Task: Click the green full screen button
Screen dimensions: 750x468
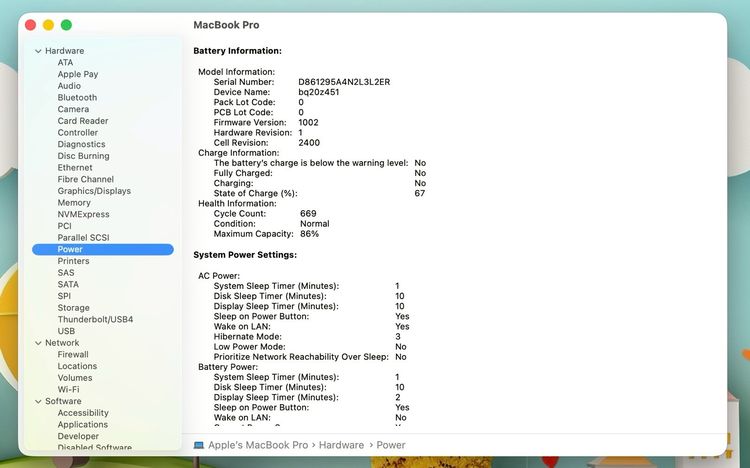Action: point(66,25)
